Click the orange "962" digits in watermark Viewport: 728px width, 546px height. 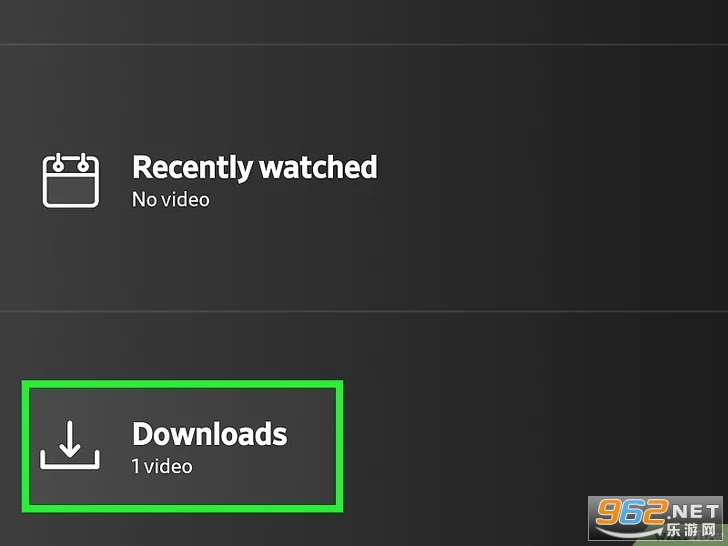click(x=631, y=512)
